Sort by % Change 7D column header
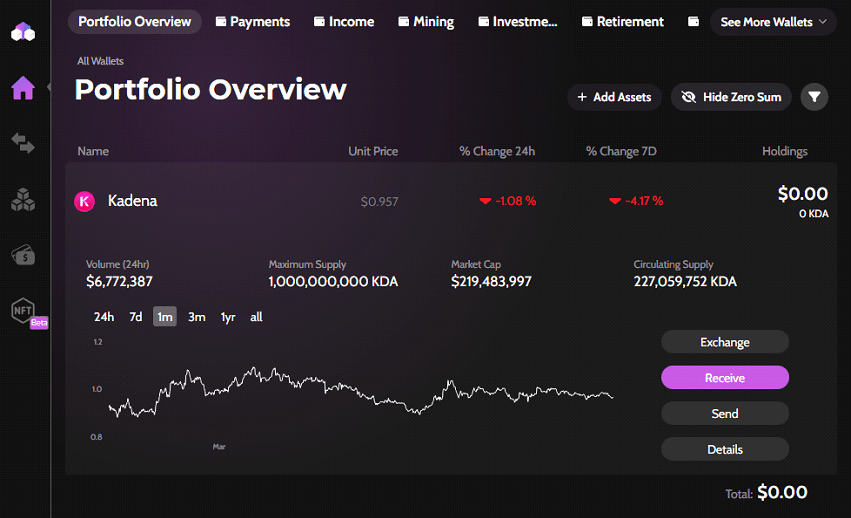851x518 pixels. (x=621, y=151)
